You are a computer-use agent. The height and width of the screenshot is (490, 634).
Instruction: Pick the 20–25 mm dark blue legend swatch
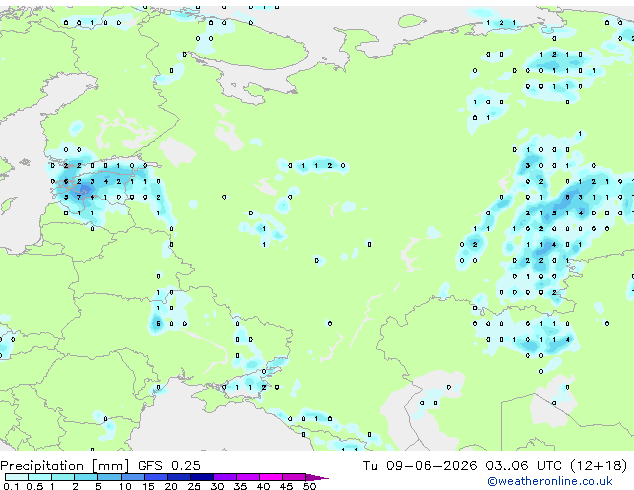pyautogui.click(x=179, y=477)
